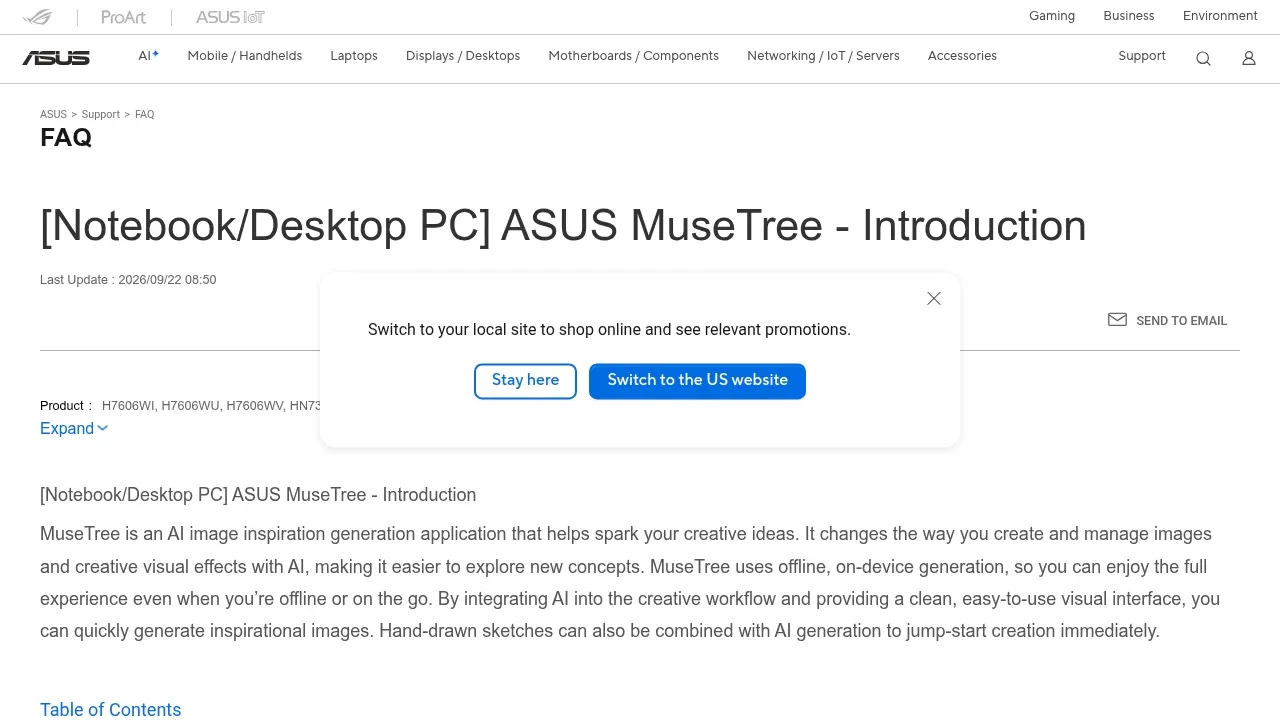Click the MuseTree Introduction page title
Viewport: 1280px width, 720px height.
563,226
